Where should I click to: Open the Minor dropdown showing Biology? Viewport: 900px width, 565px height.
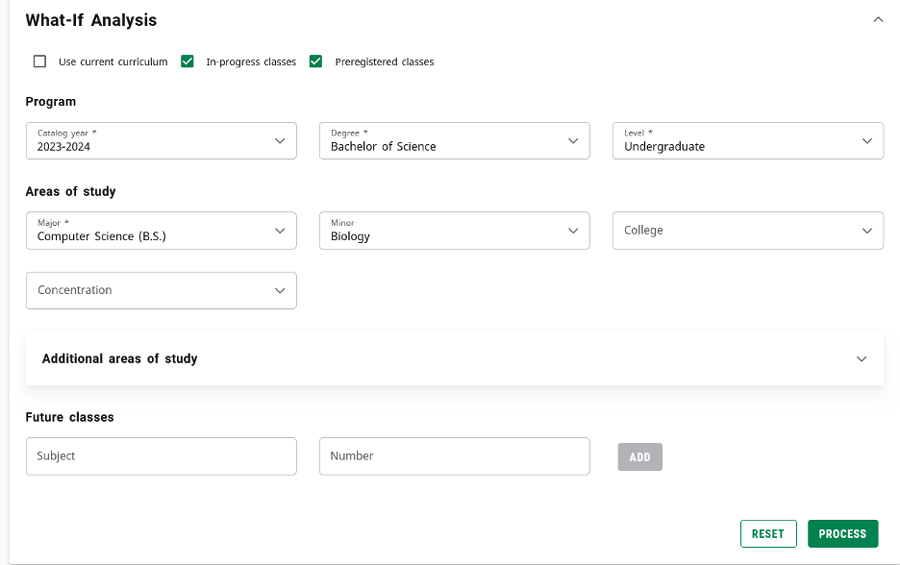click(453, 230)
